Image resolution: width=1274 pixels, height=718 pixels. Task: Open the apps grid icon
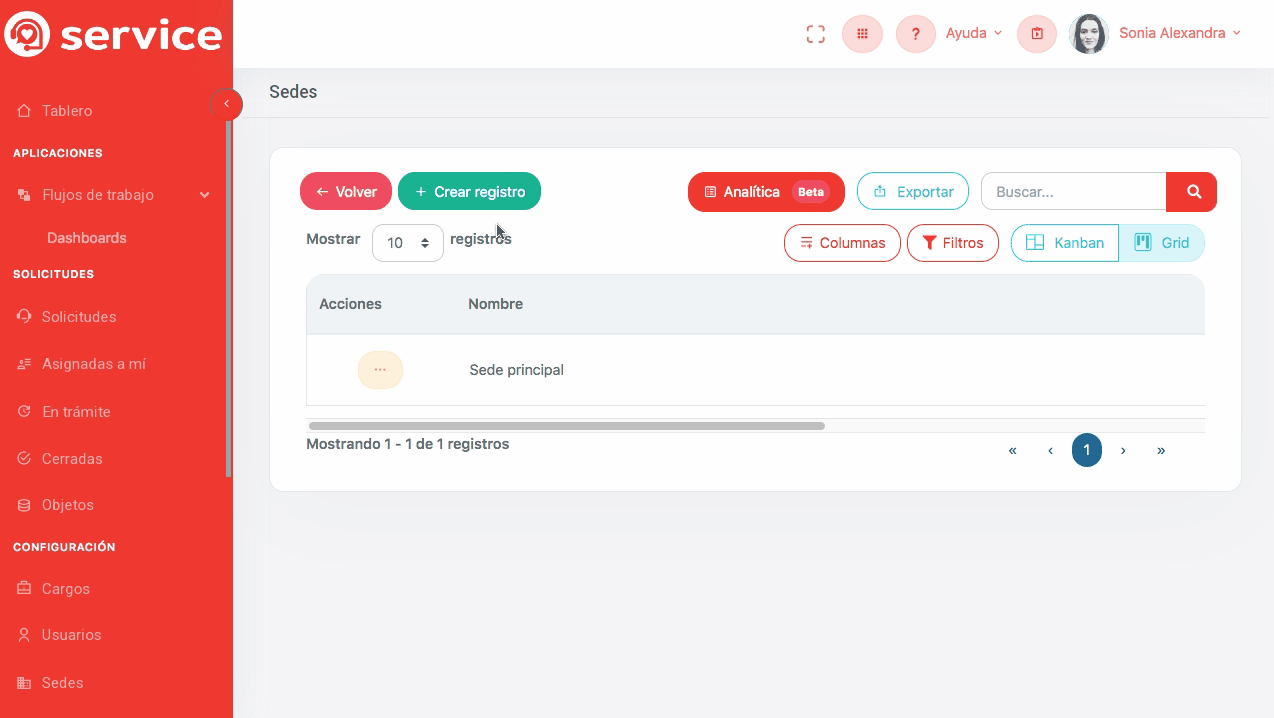coord(862,34)
